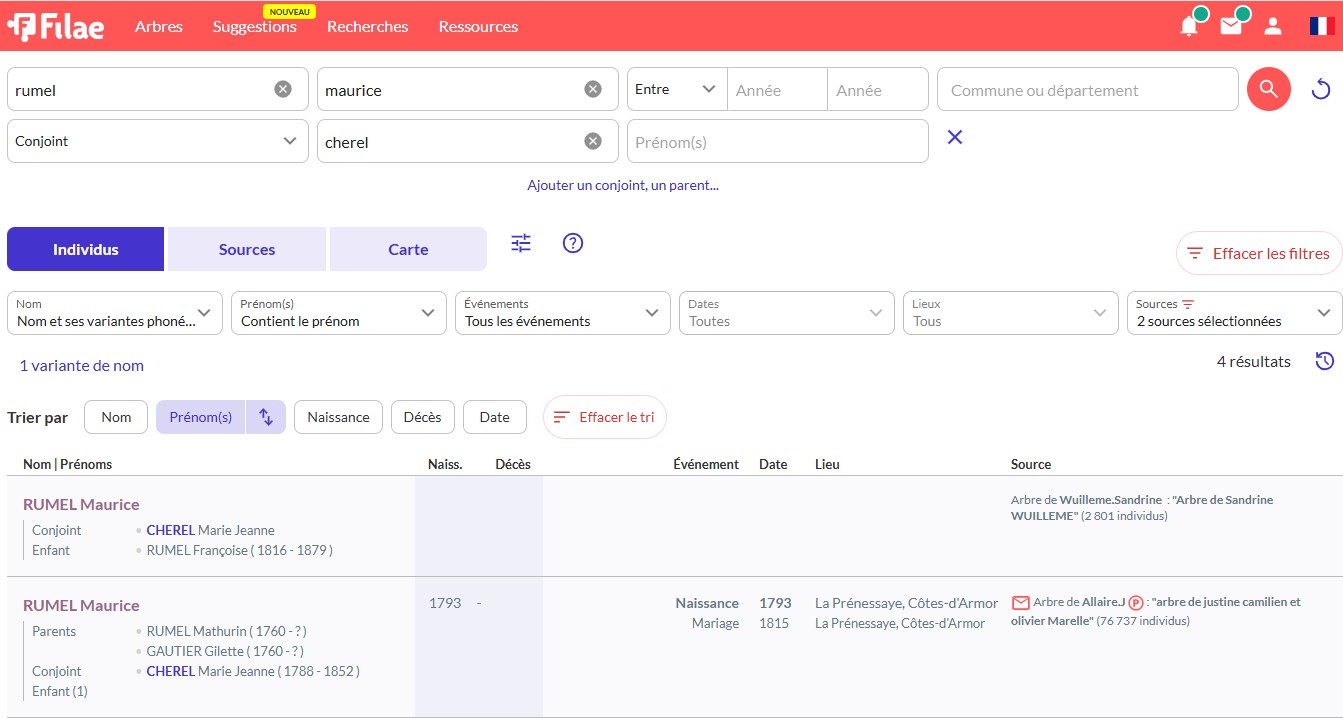Click the '4 résultats' count text
1343x718 pixels.
1253,361
